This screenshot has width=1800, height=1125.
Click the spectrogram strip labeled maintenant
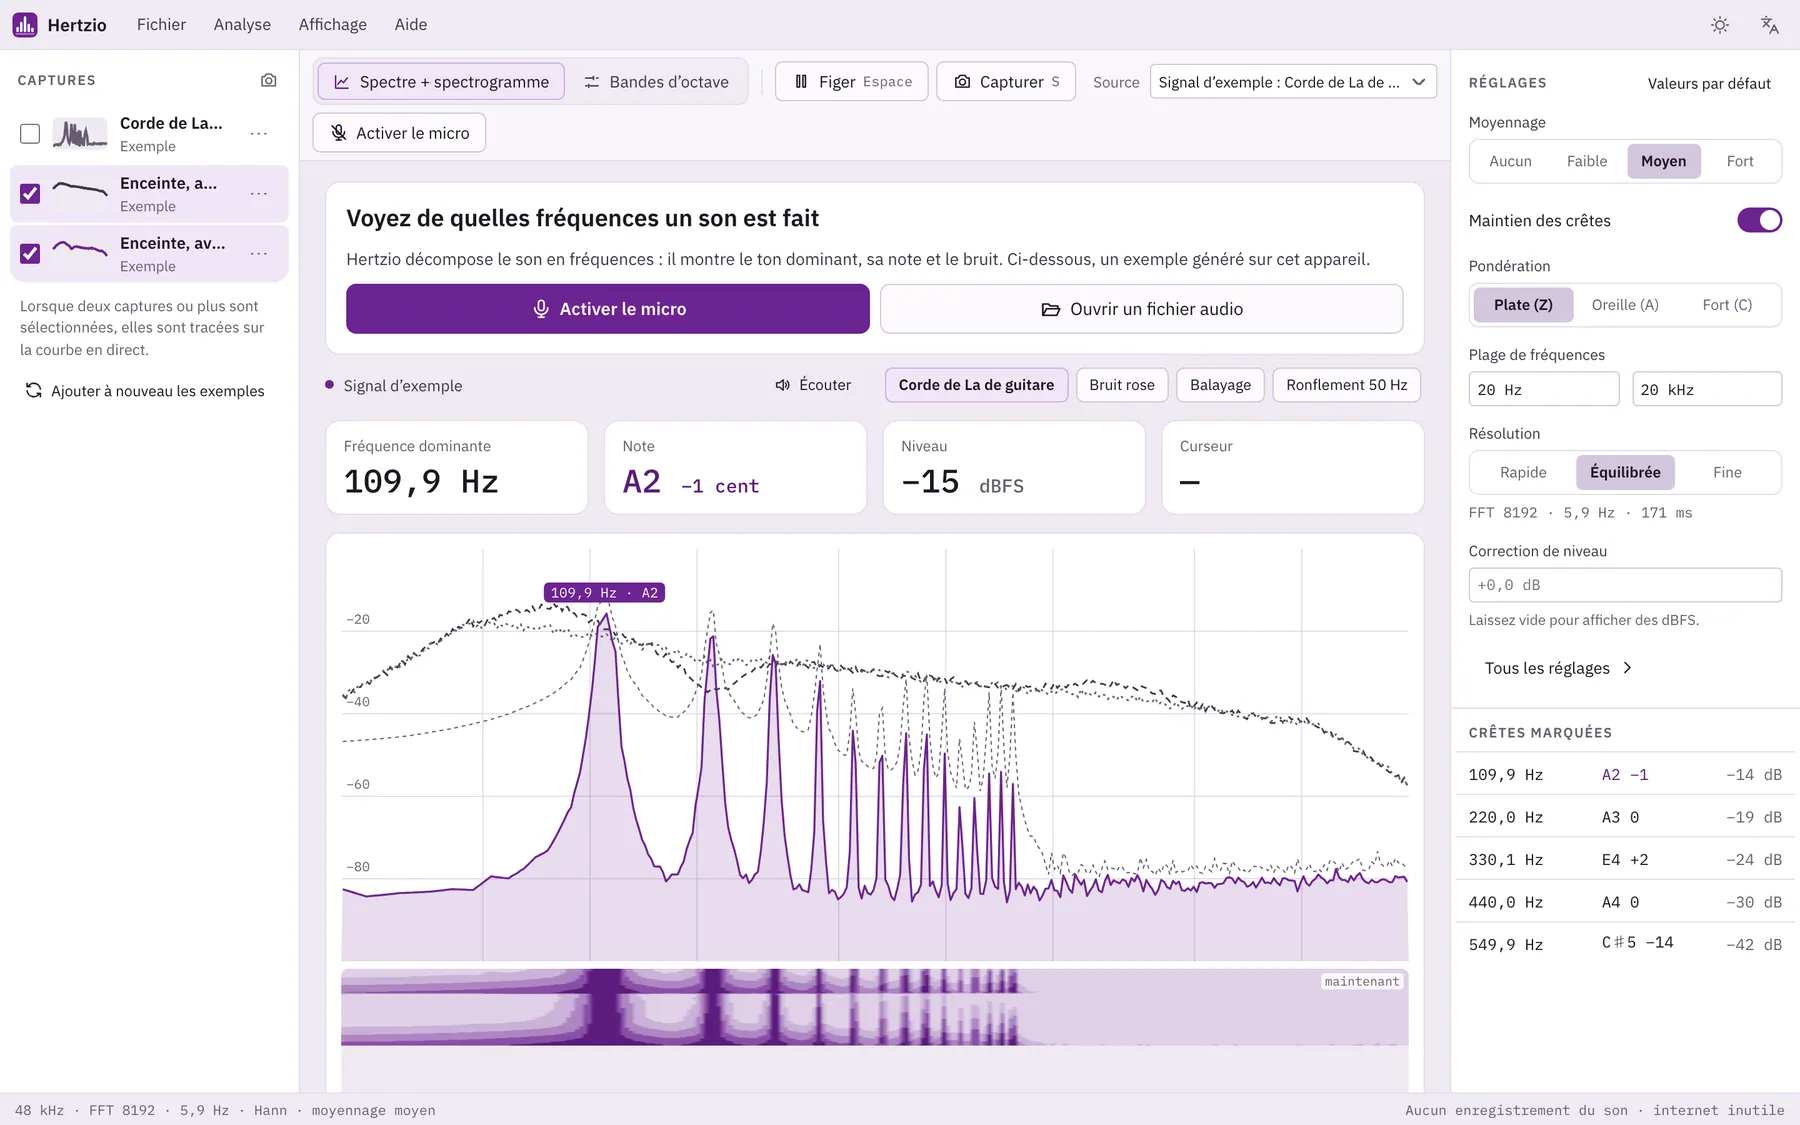click(875, 1007)
